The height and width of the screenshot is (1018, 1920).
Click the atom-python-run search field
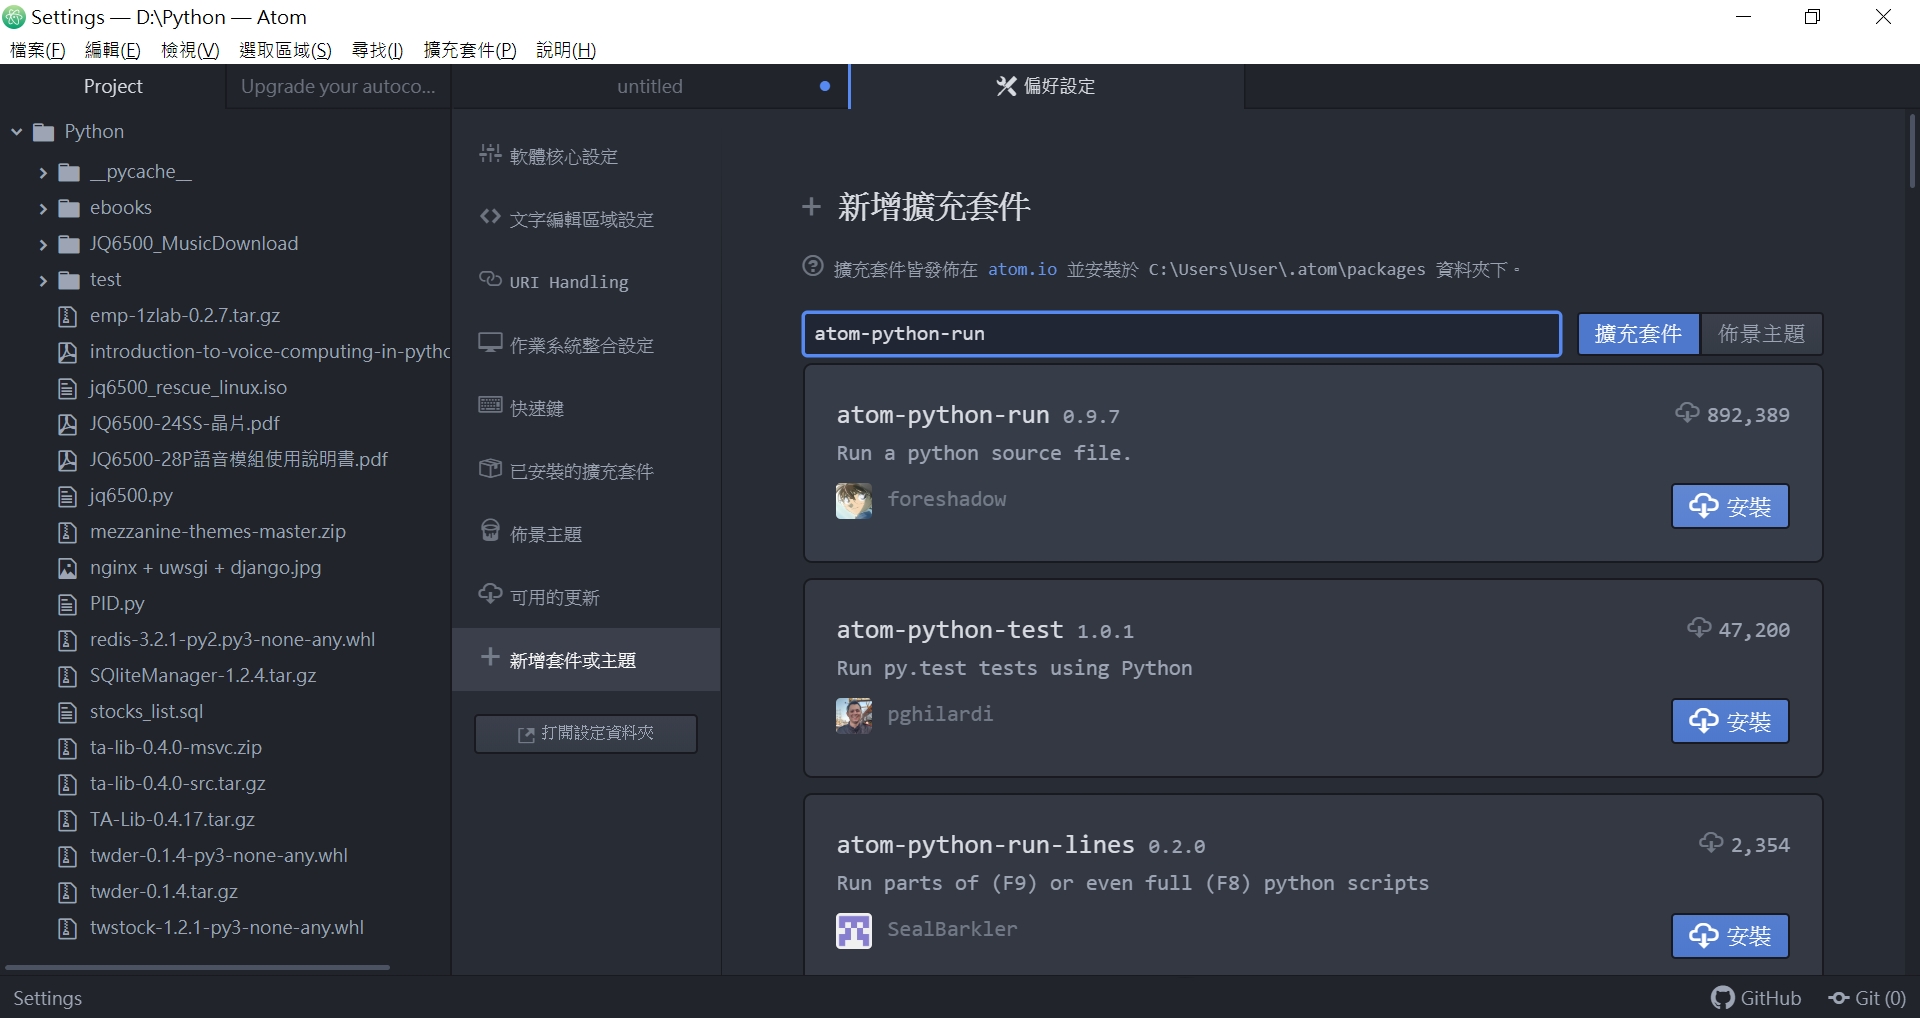[x=1180, y=334]
